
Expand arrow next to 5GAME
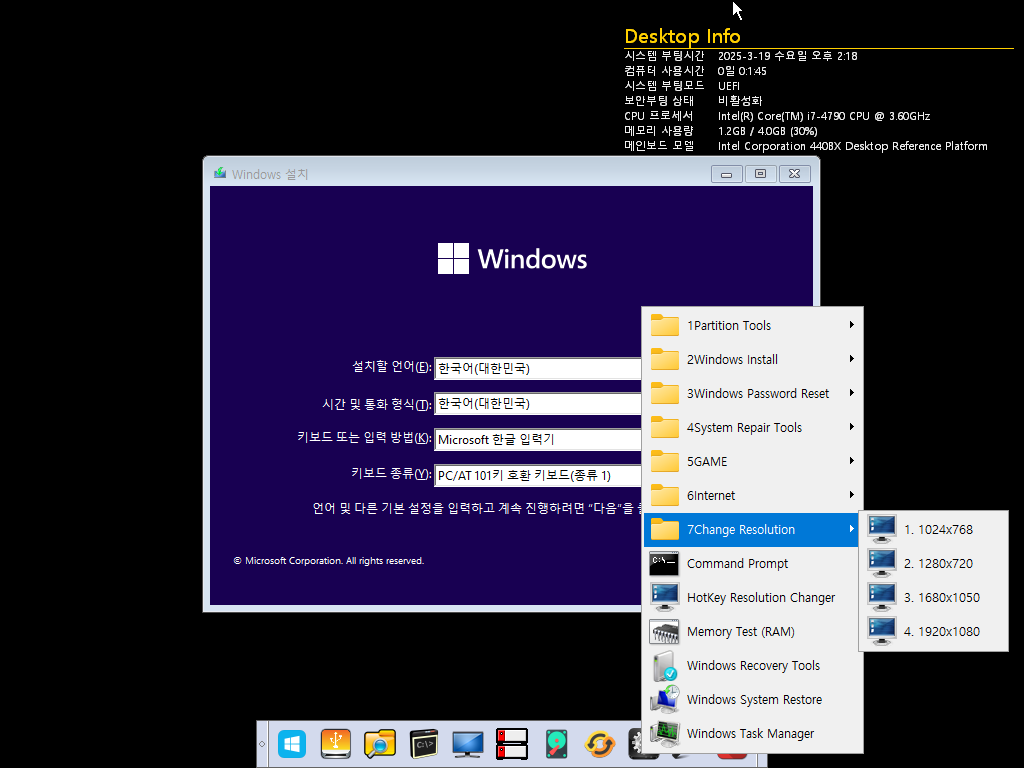pos(852,460)
